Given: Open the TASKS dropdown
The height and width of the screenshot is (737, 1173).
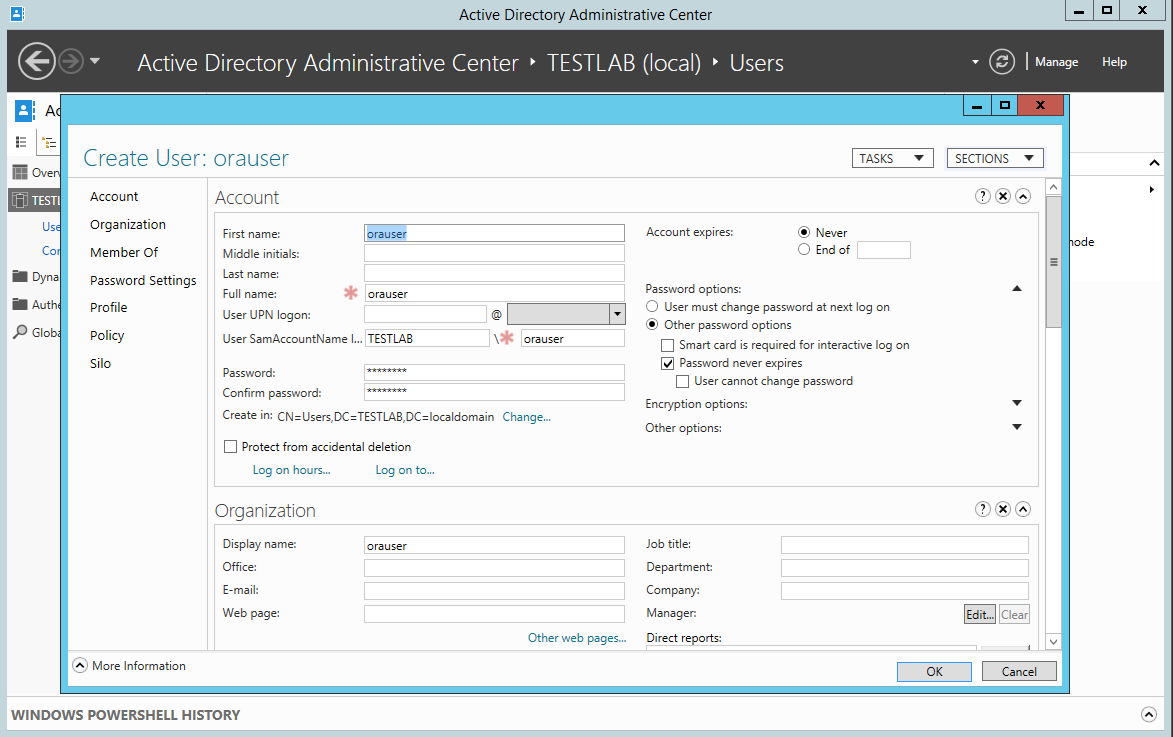Looking at the screenshot, I should [x=892, y=157].
